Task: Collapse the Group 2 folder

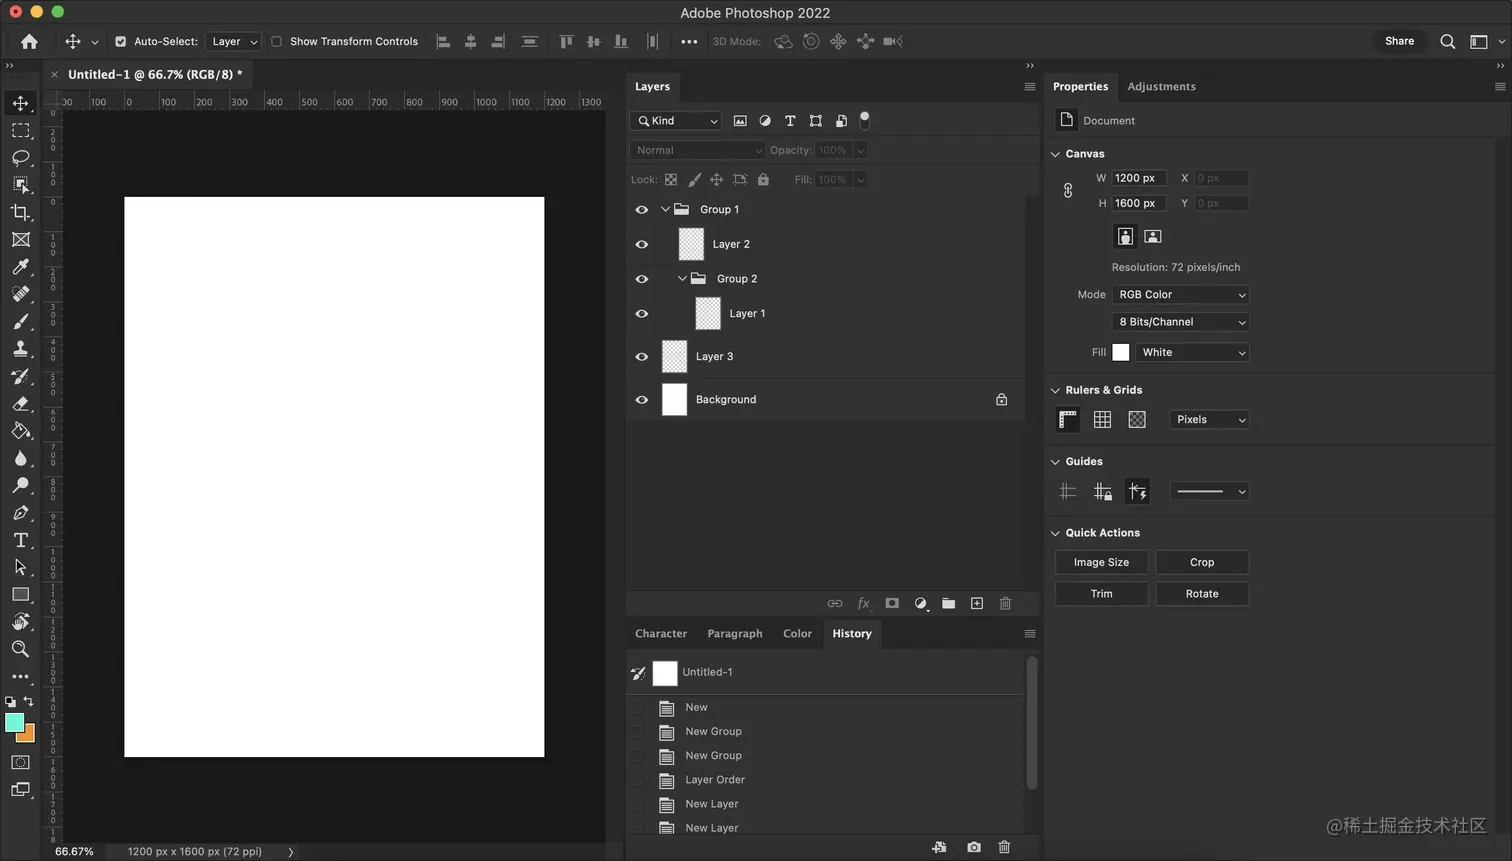Action: click(x=683, y=278)
